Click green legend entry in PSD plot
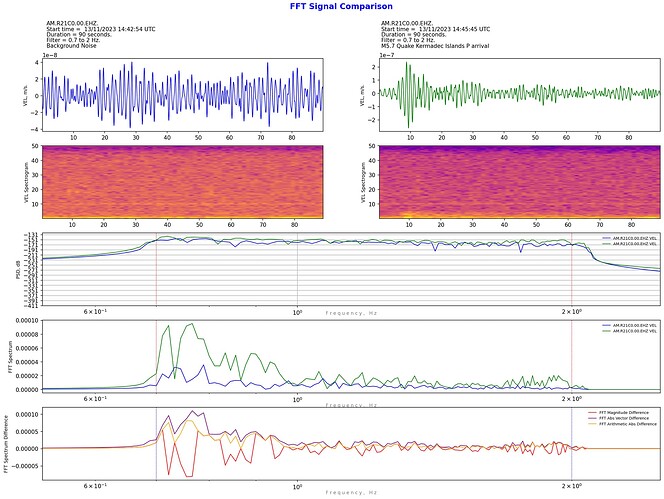The image size is (664, 499). [x=630, y=244]
